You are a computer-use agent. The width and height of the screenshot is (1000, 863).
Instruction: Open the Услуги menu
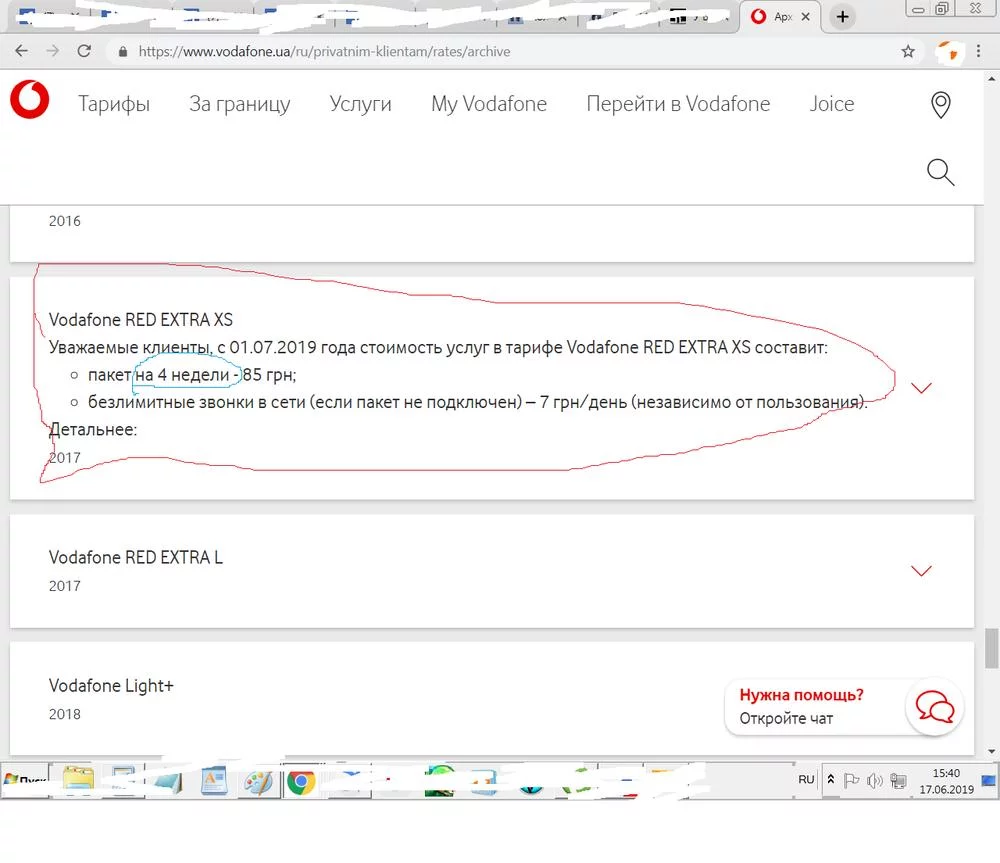(360, 103)
